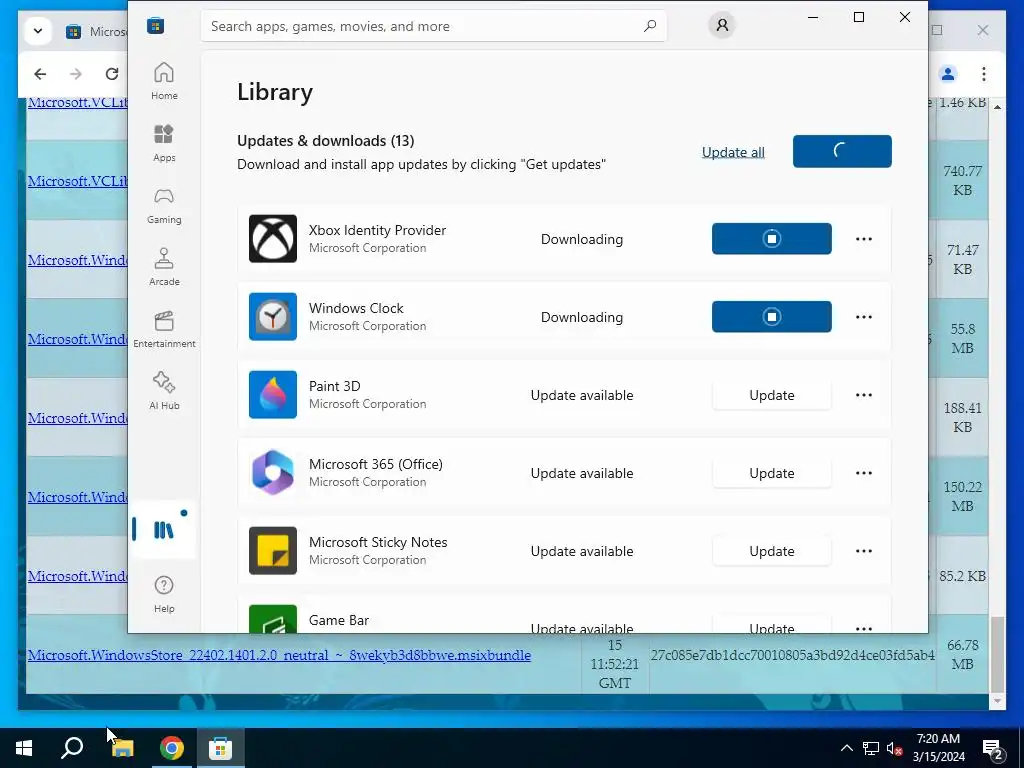Click the Paint 3D app name
Viewport: 1024px width, 768px height.
pyautogui.click(x=334, y=386)
